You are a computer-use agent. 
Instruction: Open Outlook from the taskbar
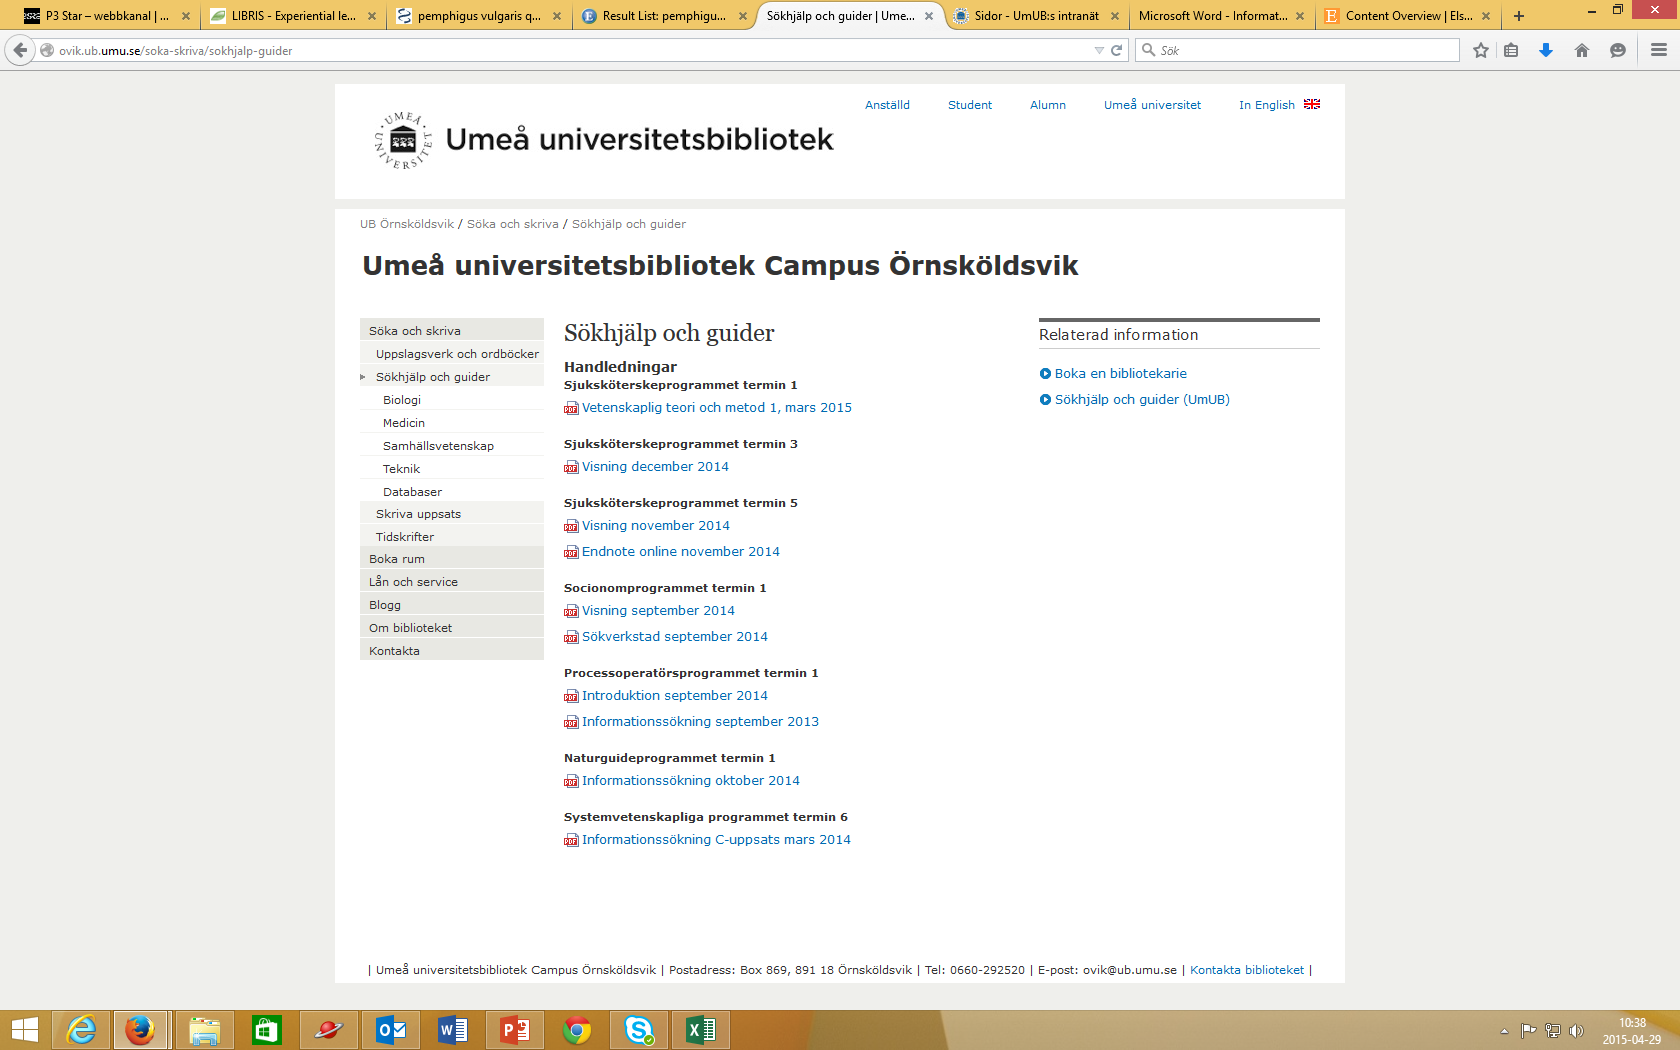coord(390,1030)
